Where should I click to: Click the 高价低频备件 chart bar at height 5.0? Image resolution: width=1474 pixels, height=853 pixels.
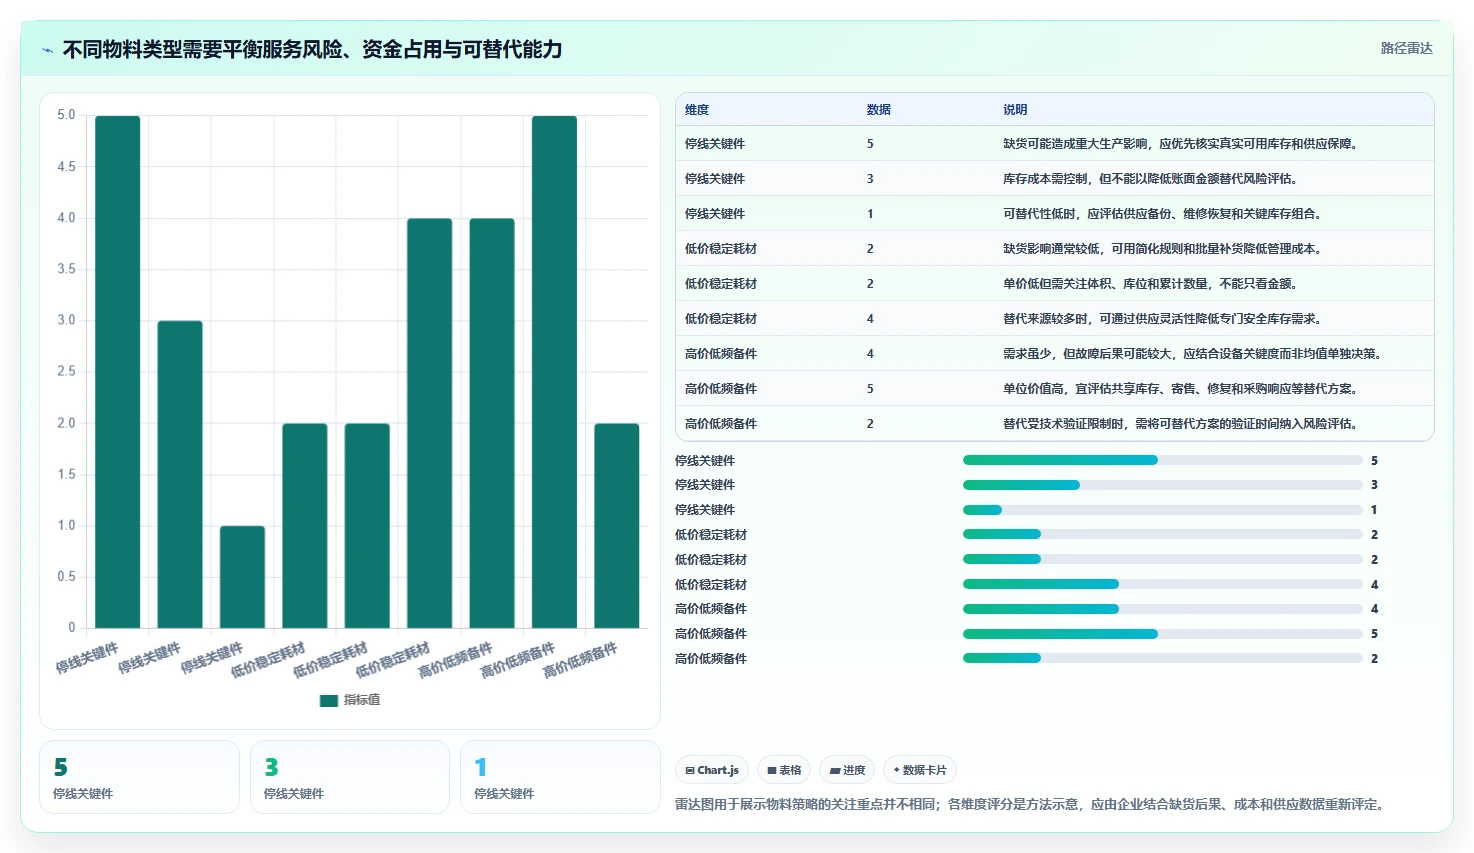tap(554, 372)
